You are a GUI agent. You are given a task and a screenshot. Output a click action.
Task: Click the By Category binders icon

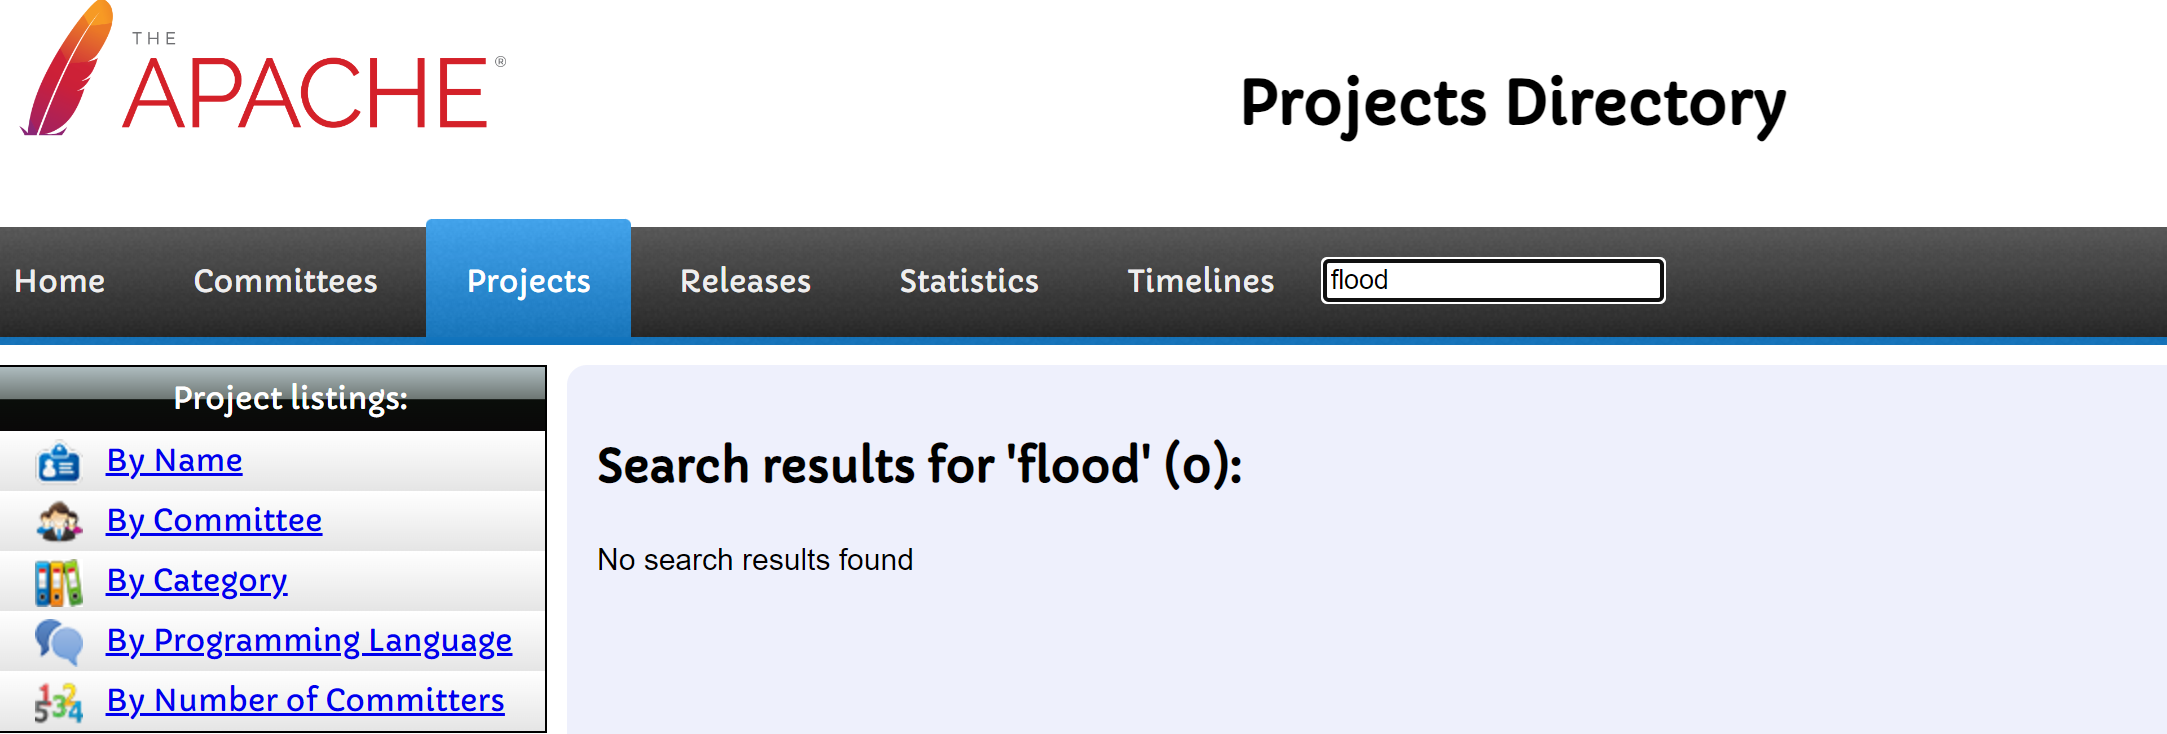click(58, 582)
